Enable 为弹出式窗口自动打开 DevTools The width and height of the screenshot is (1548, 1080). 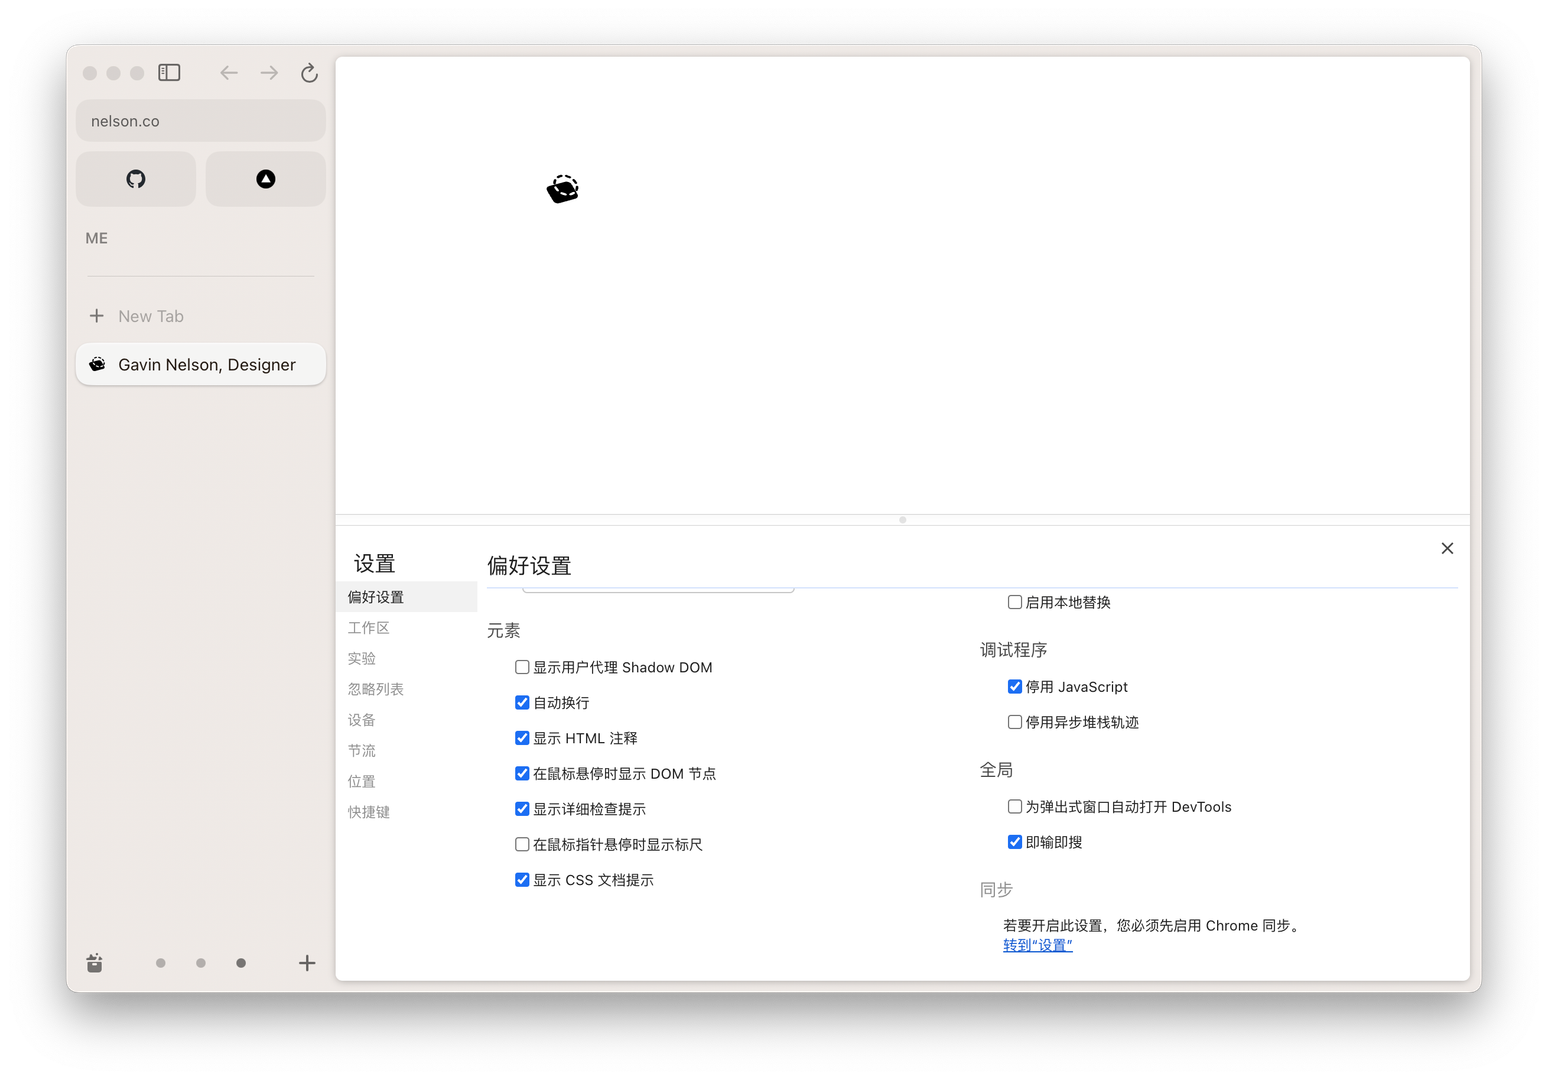click(1015, 807)
